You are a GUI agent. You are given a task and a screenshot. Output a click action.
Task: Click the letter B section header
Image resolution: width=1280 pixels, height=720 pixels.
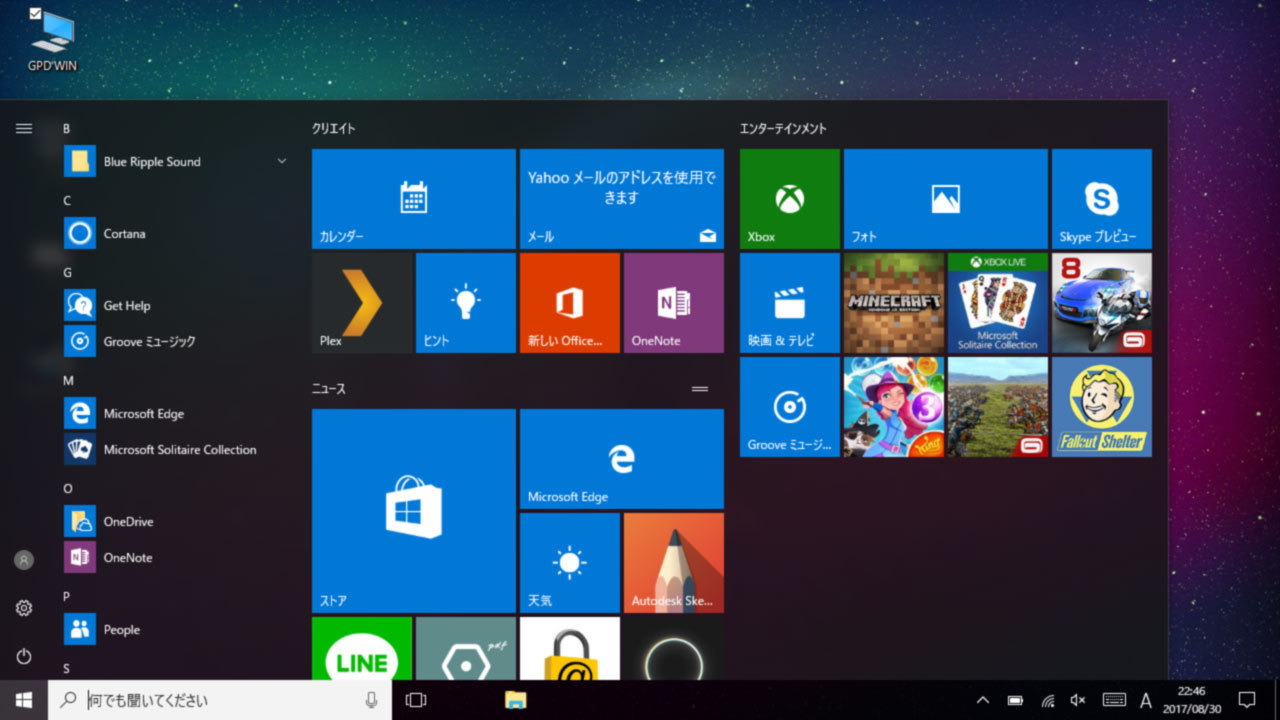[67, 128]
